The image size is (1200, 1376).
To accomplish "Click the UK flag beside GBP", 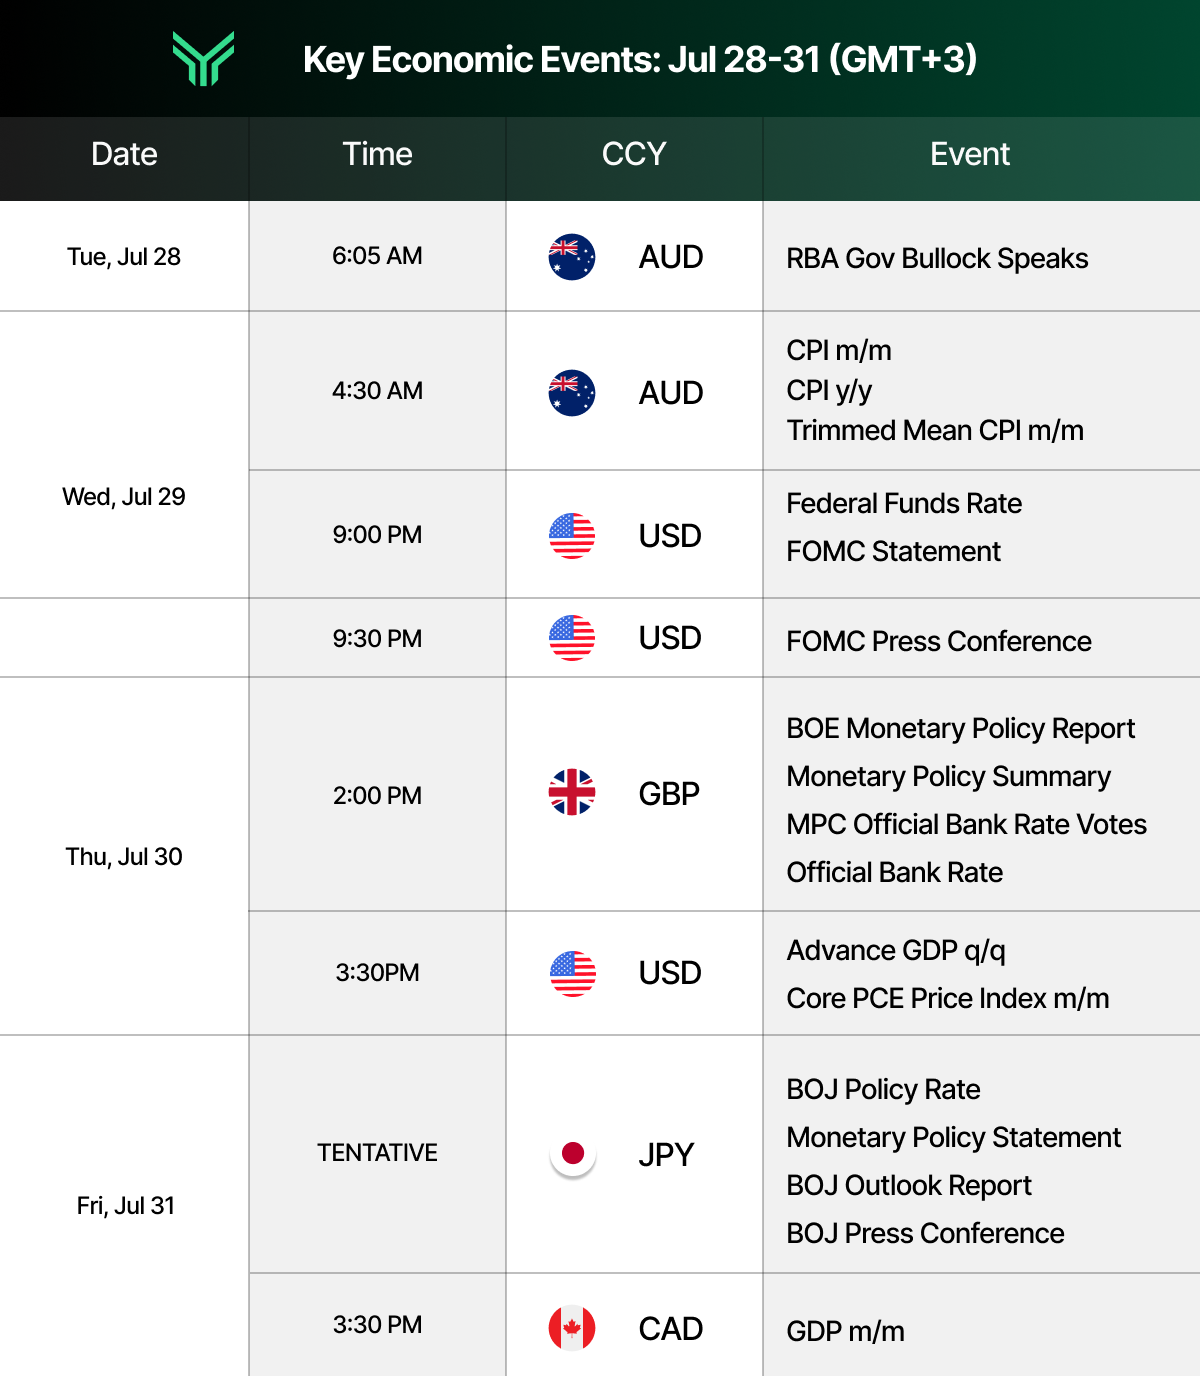I will click(x=572, y=793).
